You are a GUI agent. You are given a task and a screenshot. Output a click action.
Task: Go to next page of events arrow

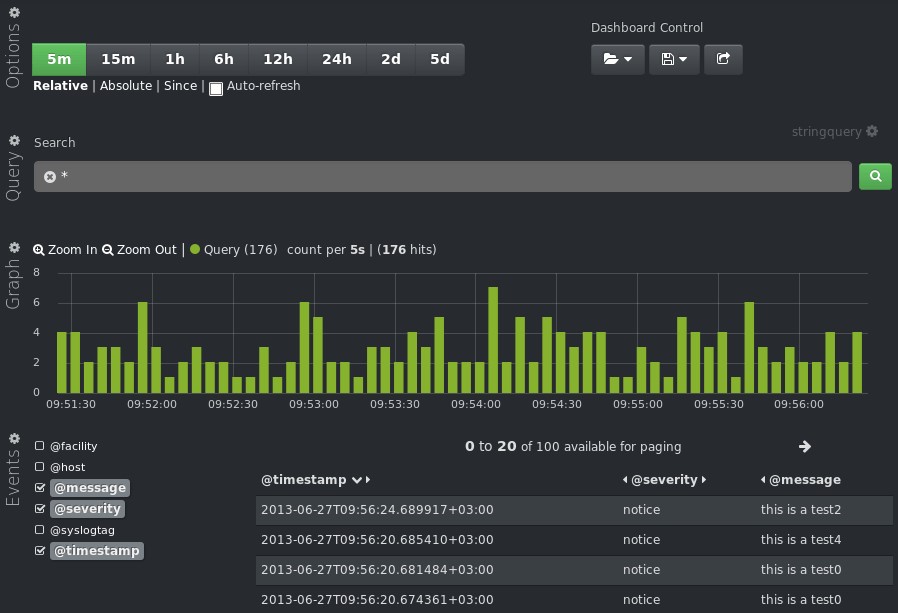[805, 447]
